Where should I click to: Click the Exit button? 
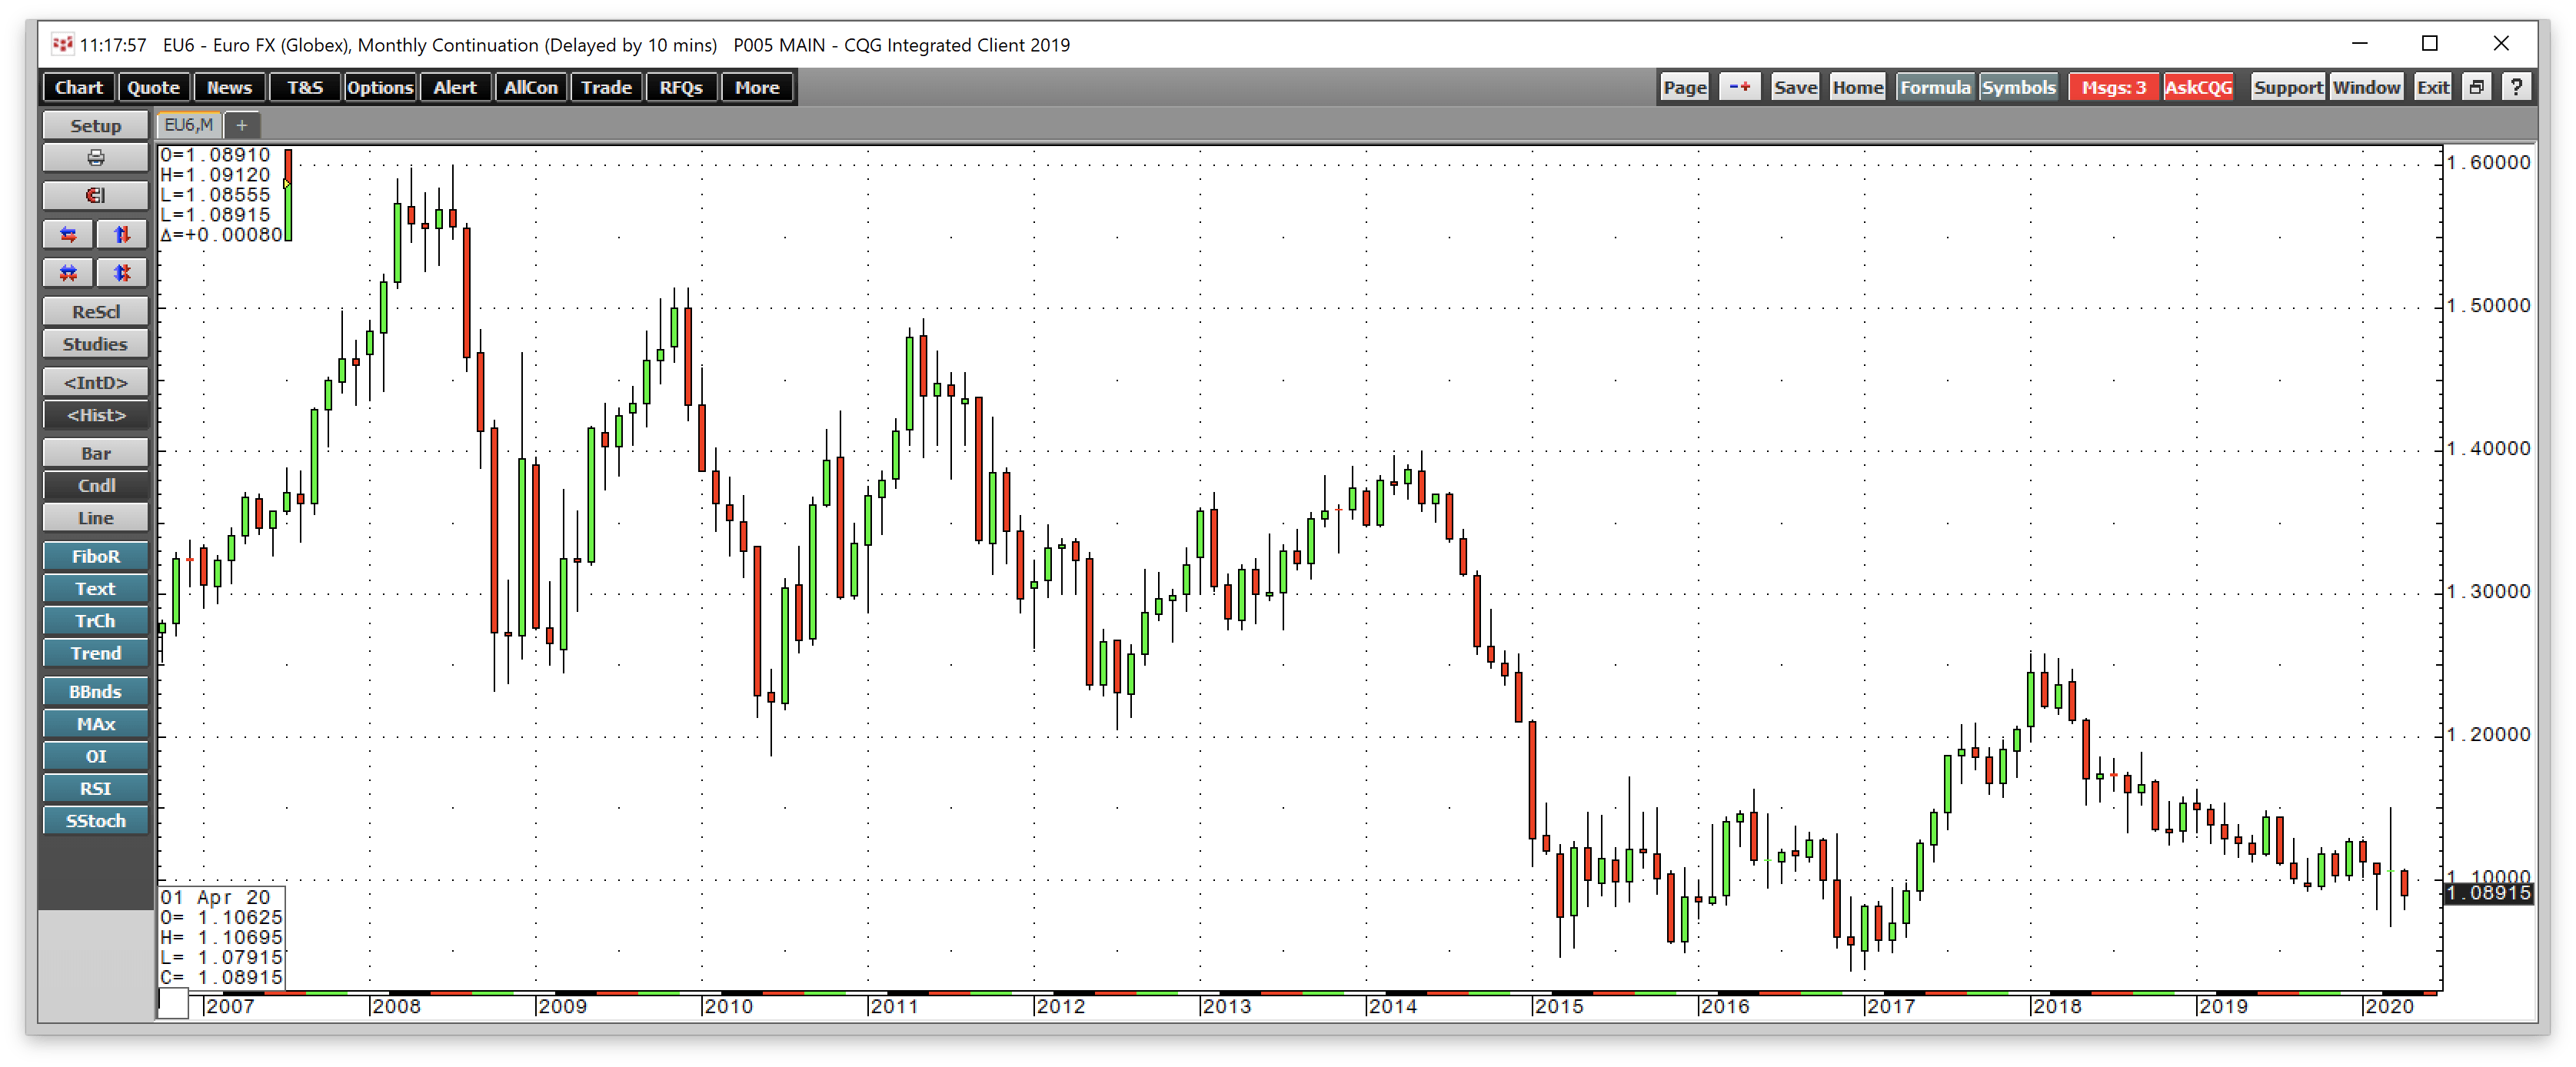pyautogui.click(x=2433, y=87)
